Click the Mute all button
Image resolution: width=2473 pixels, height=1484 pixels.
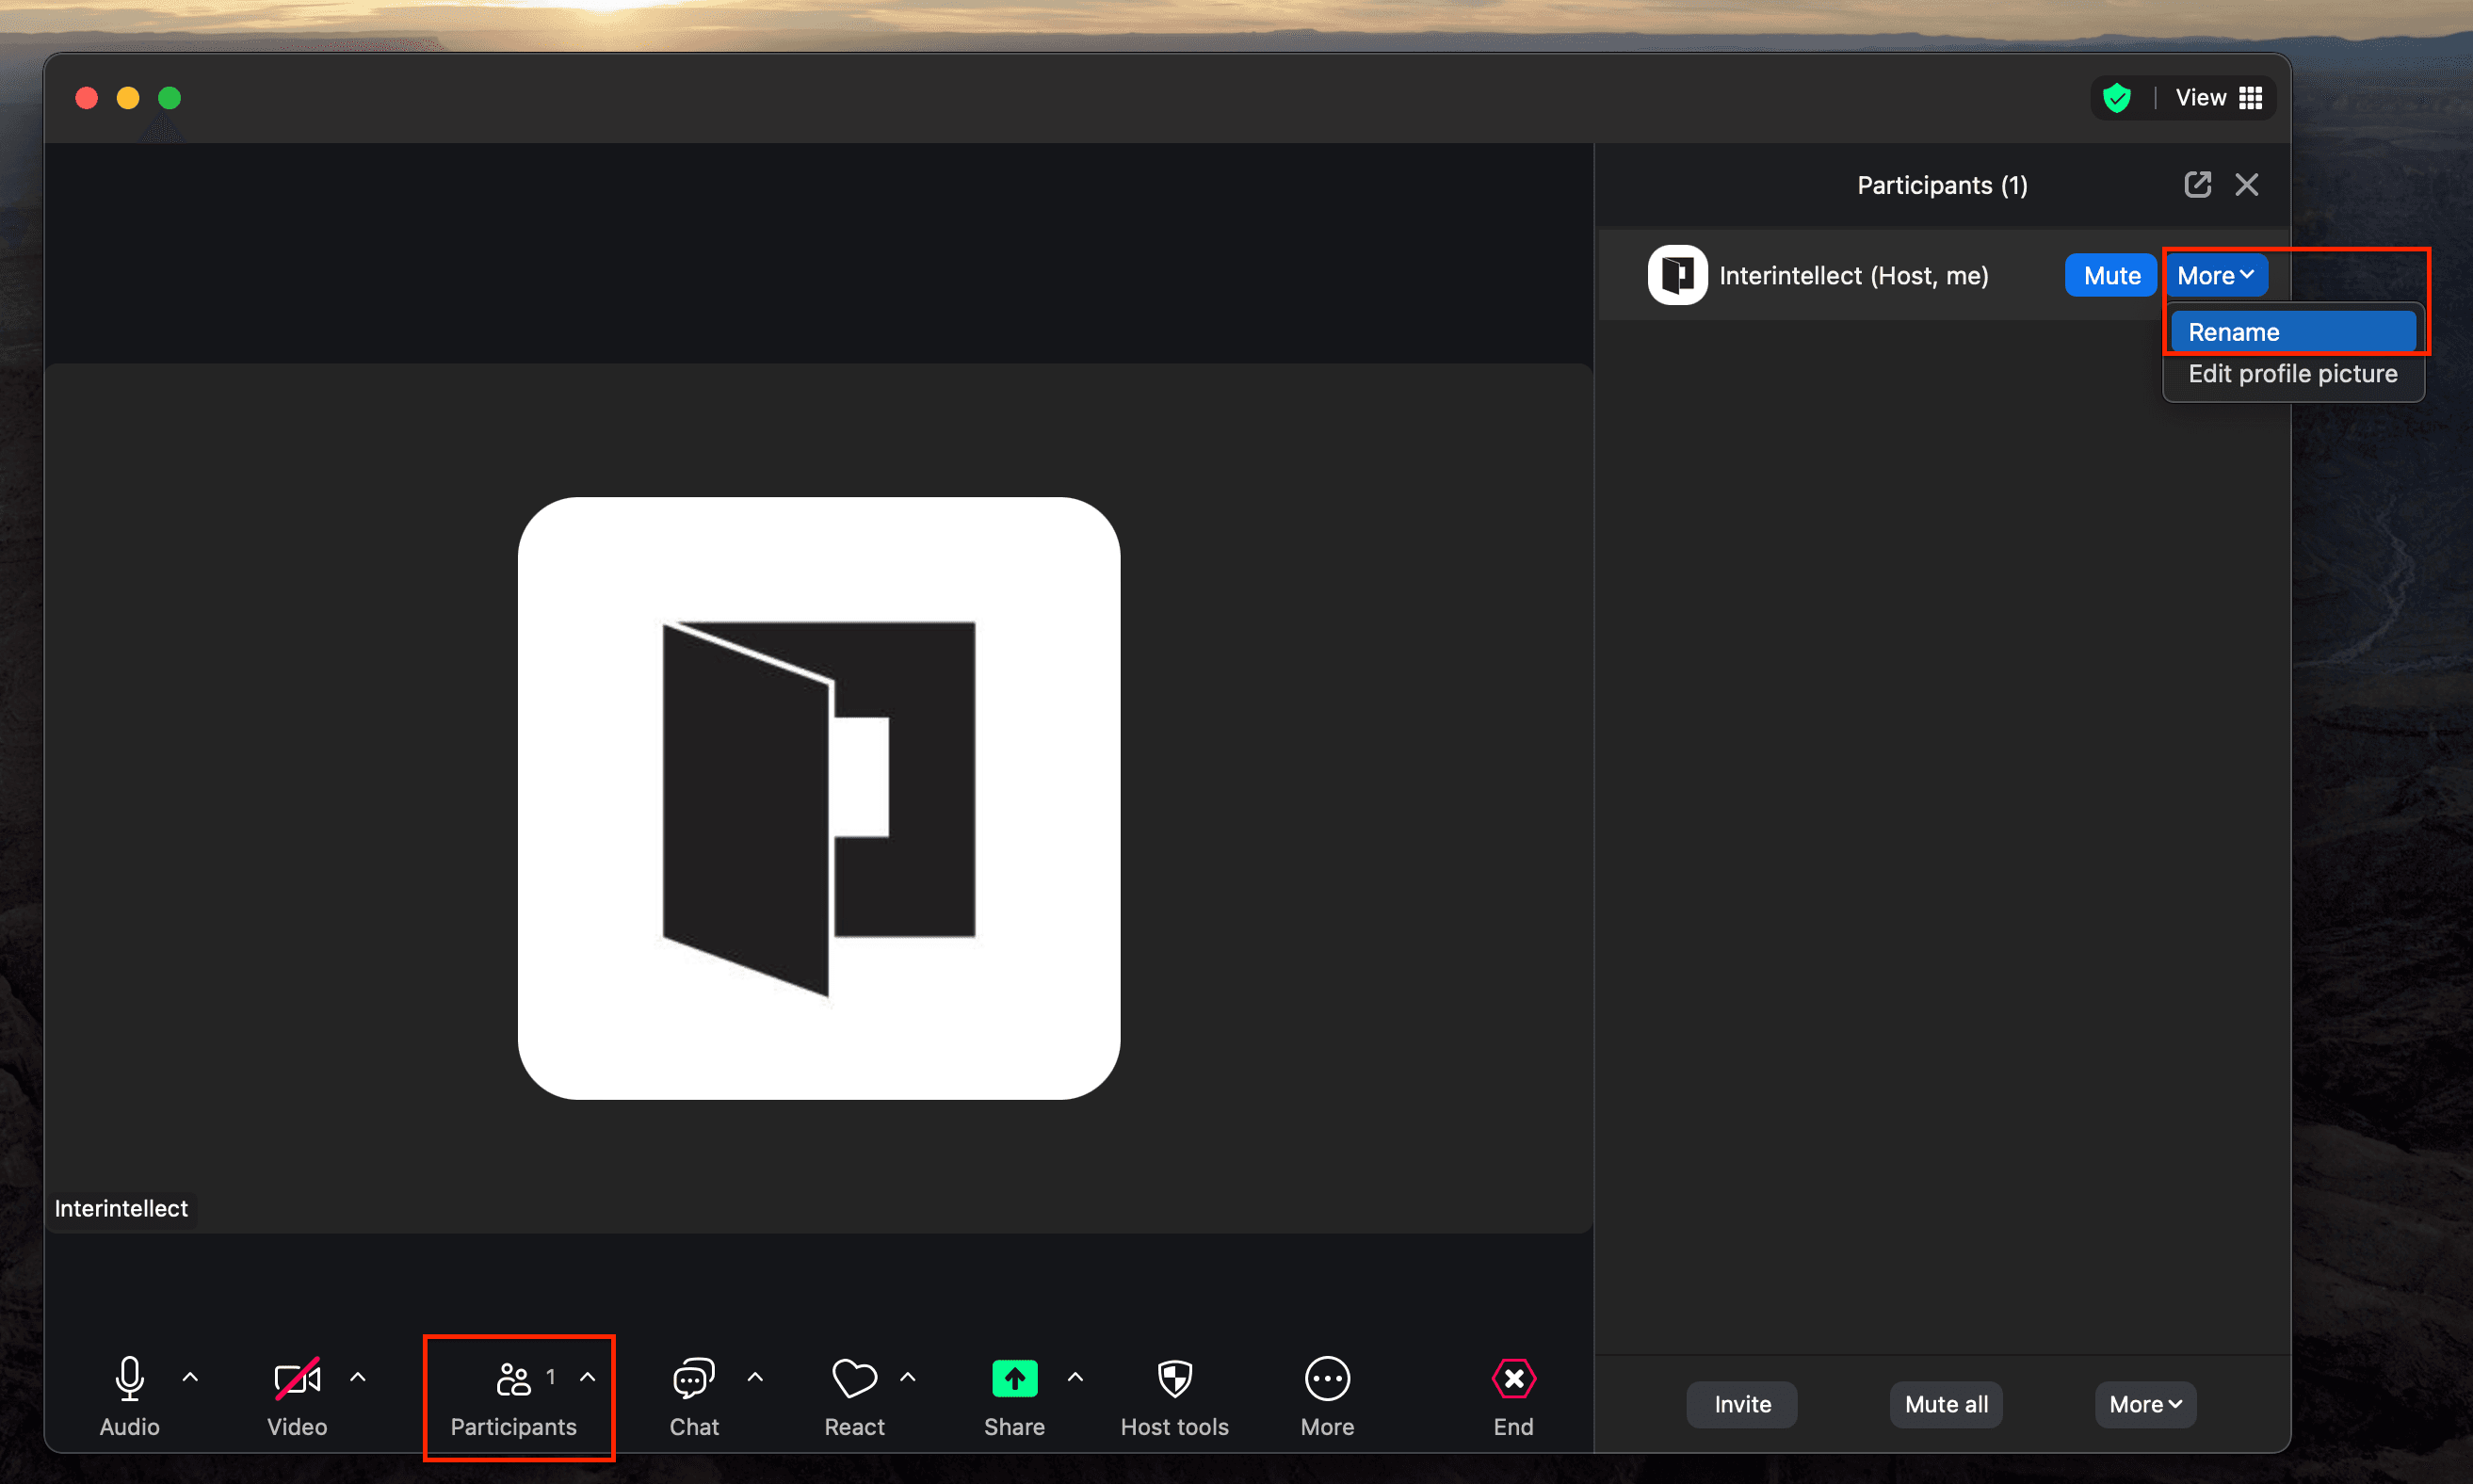1946,1405
